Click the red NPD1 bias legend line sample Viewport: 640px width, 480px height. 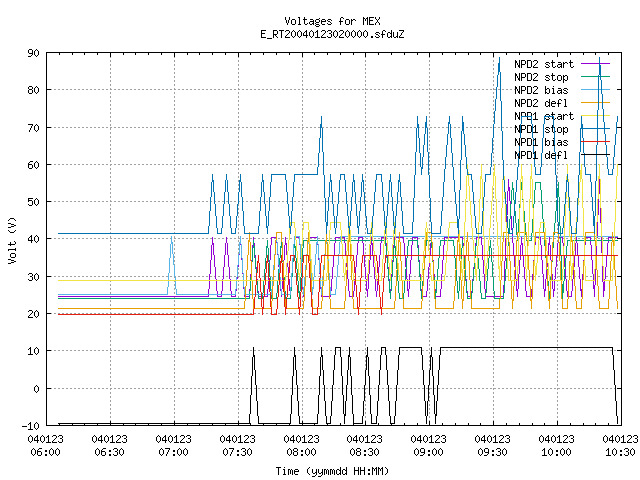click(x=595, y=142)
